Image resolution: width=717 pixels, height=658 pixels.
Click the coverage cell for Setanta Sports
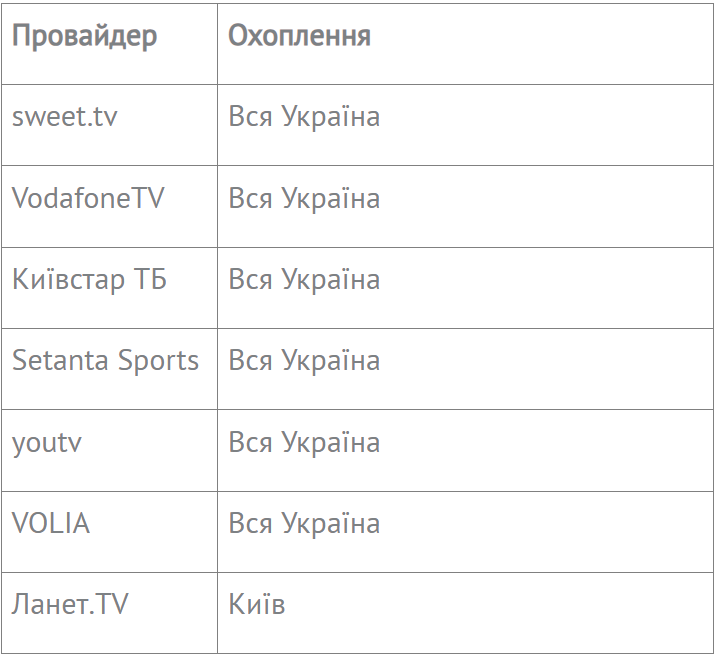pos(304,361)
